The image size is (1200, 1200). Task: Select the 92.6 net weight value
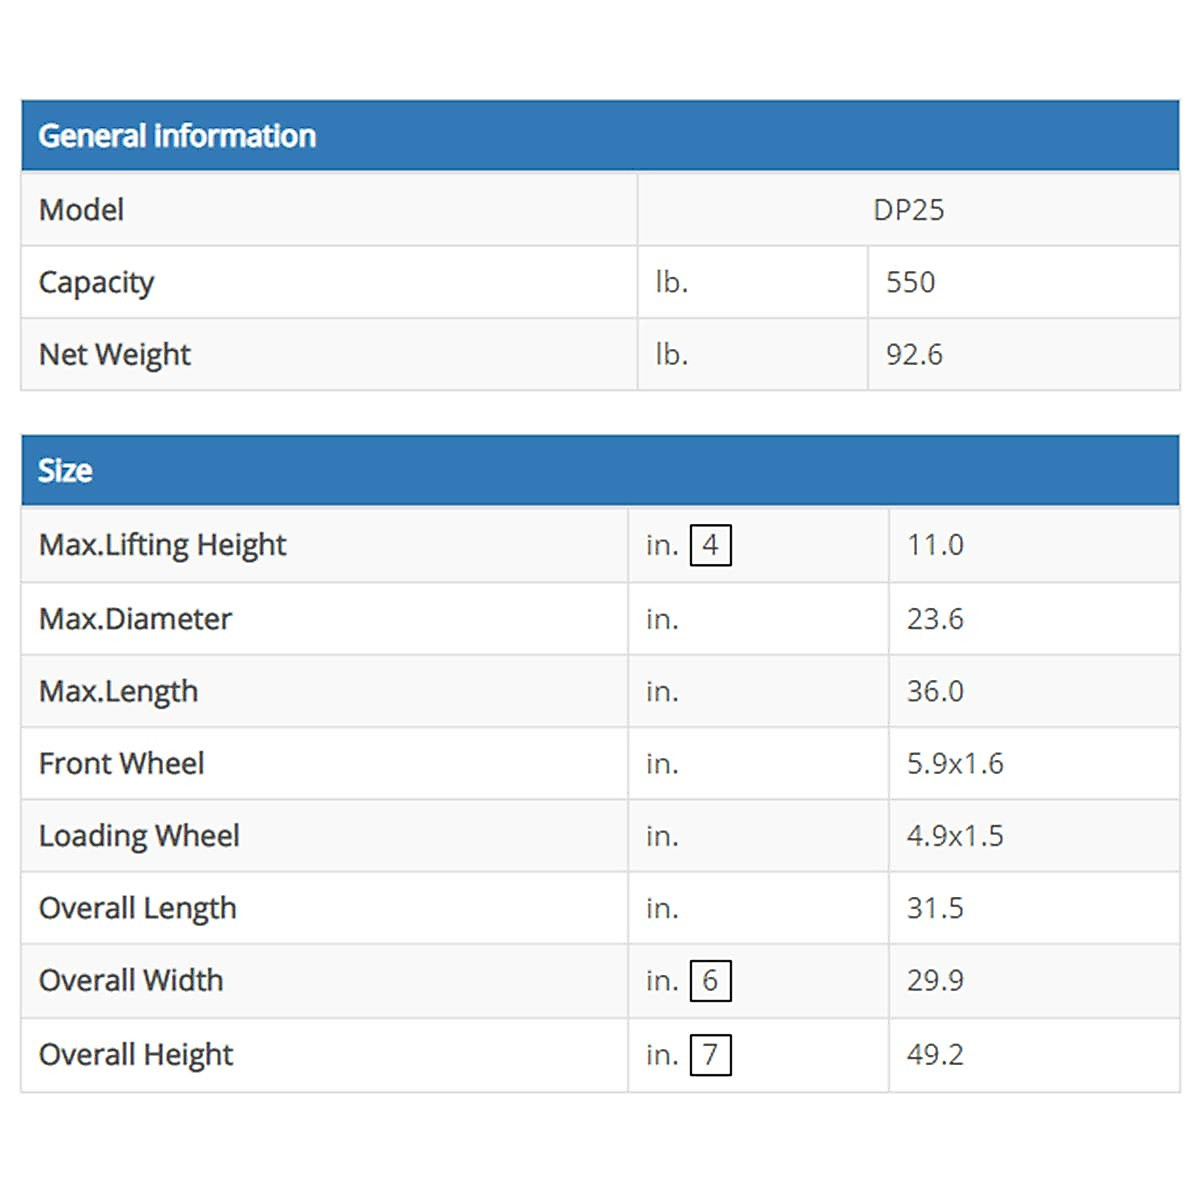[x=914, y=355]
